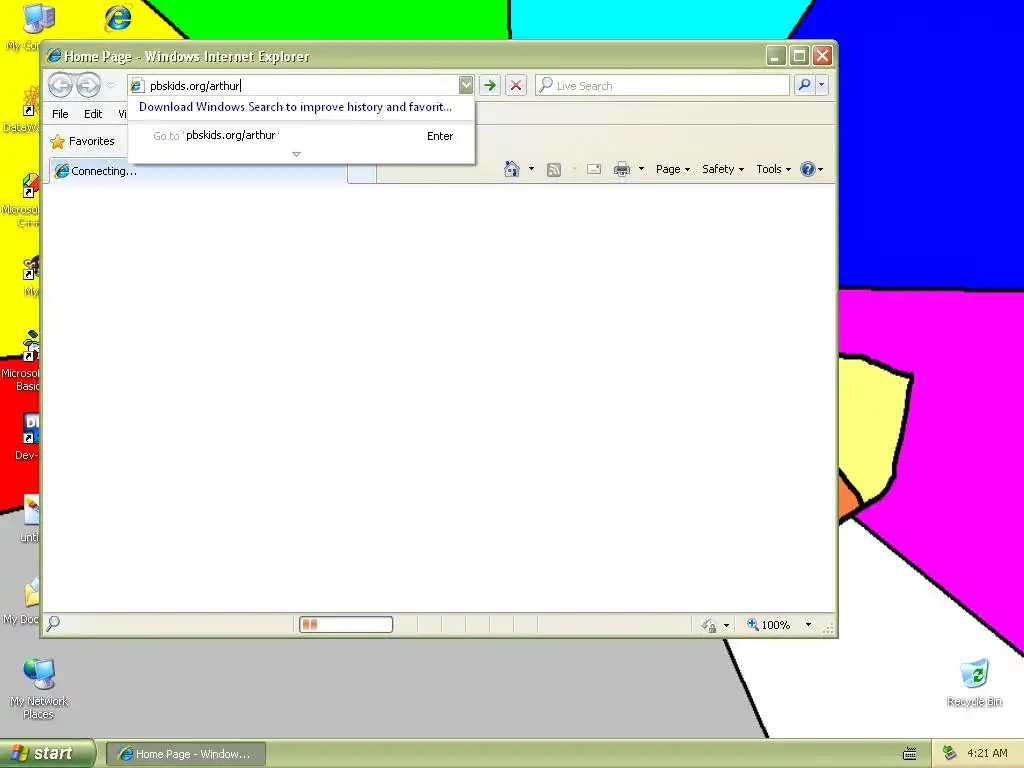1024x768 pixels.
Task: Click the Home page icon
Action: (x=511, y=169)
